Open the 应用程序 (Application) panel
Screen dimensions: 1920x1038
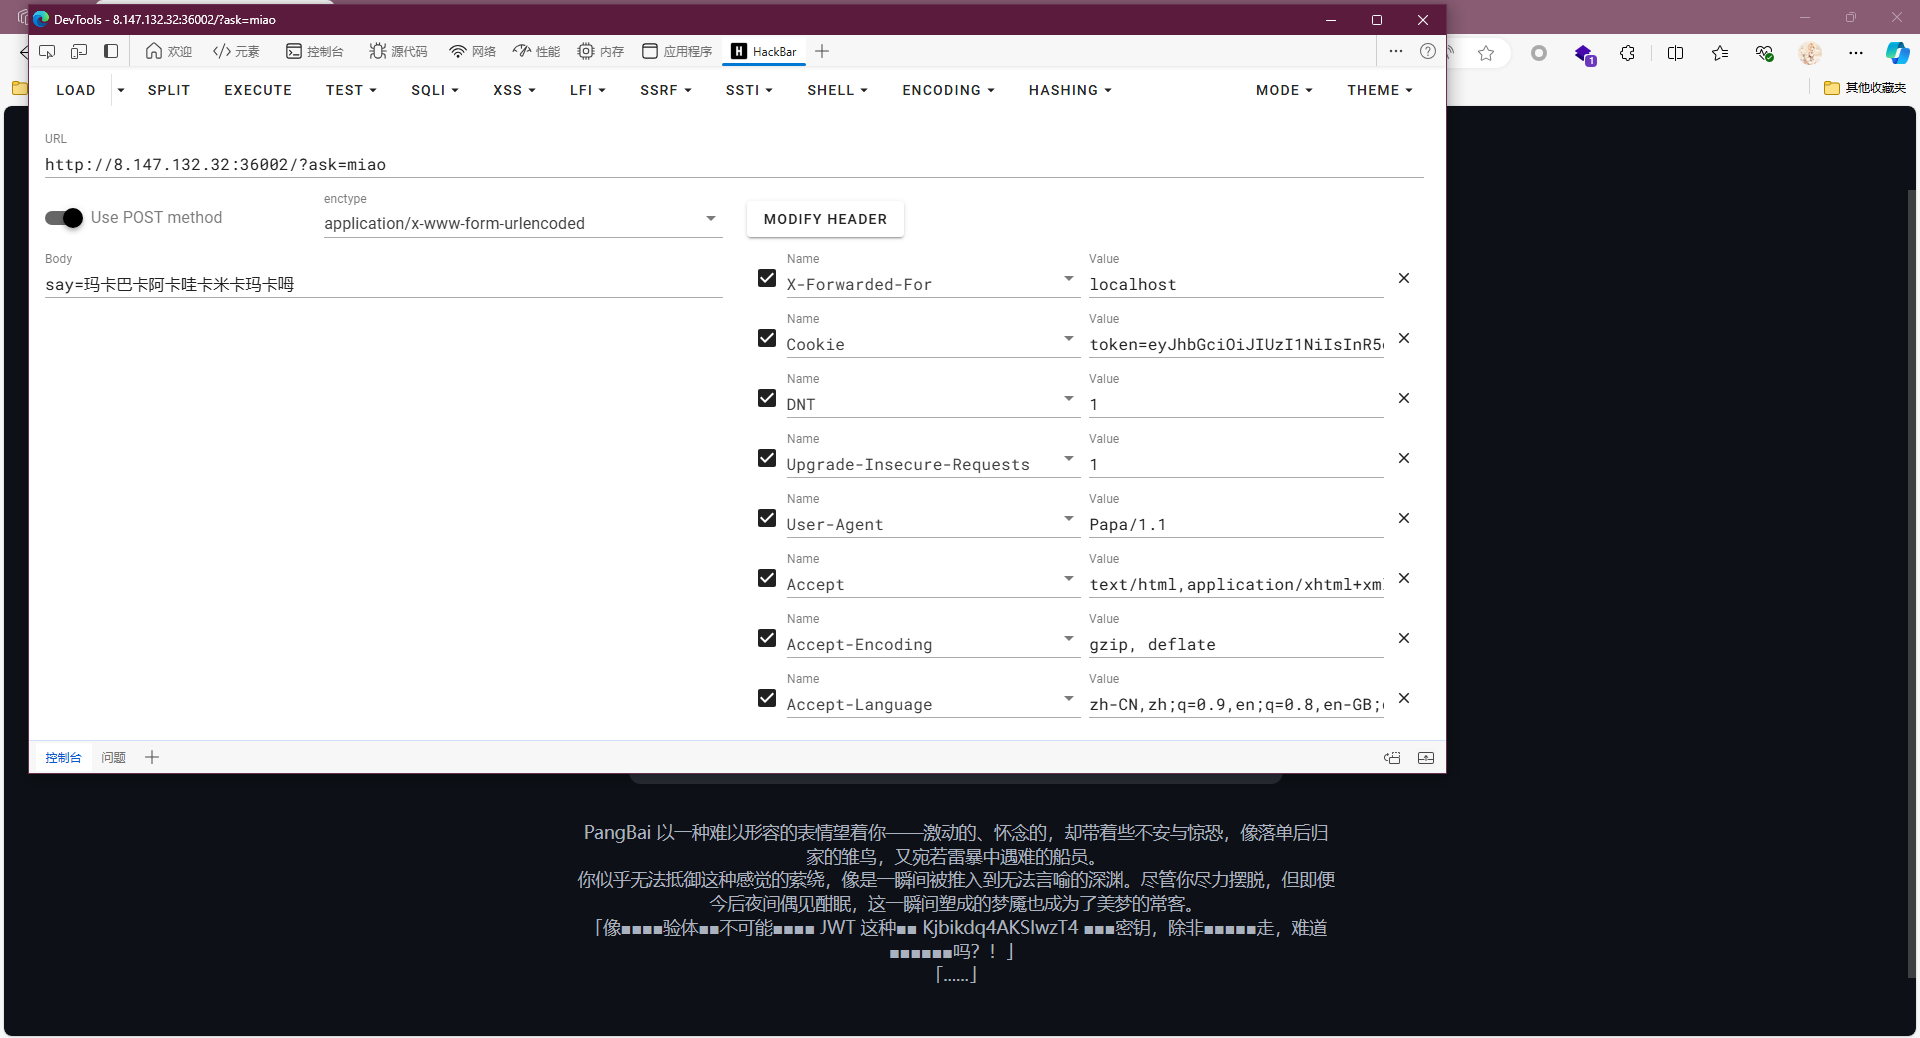tap(676, 51)
